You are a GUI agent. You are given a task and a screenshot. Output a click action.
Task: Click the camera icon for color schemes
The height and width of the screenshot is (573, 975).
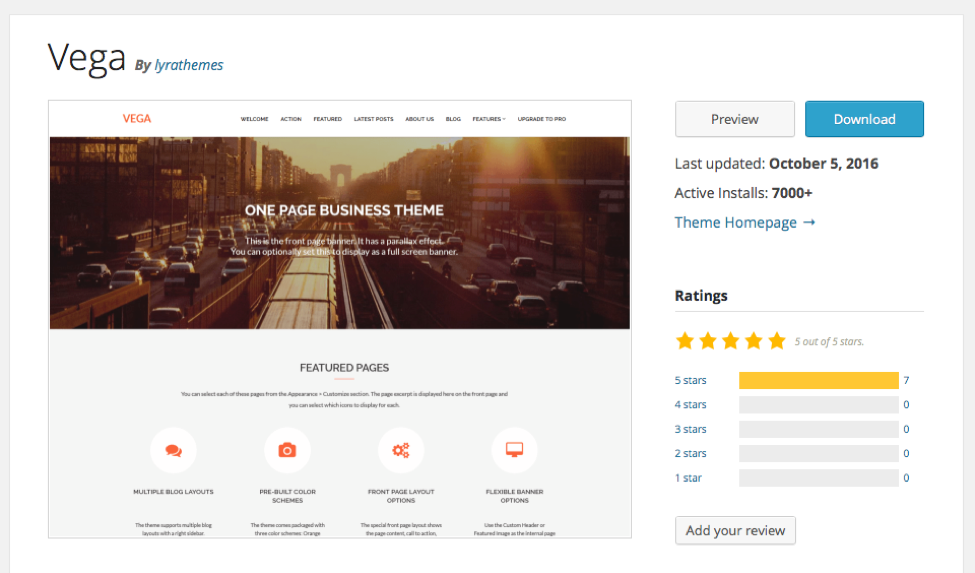point(287,450)
